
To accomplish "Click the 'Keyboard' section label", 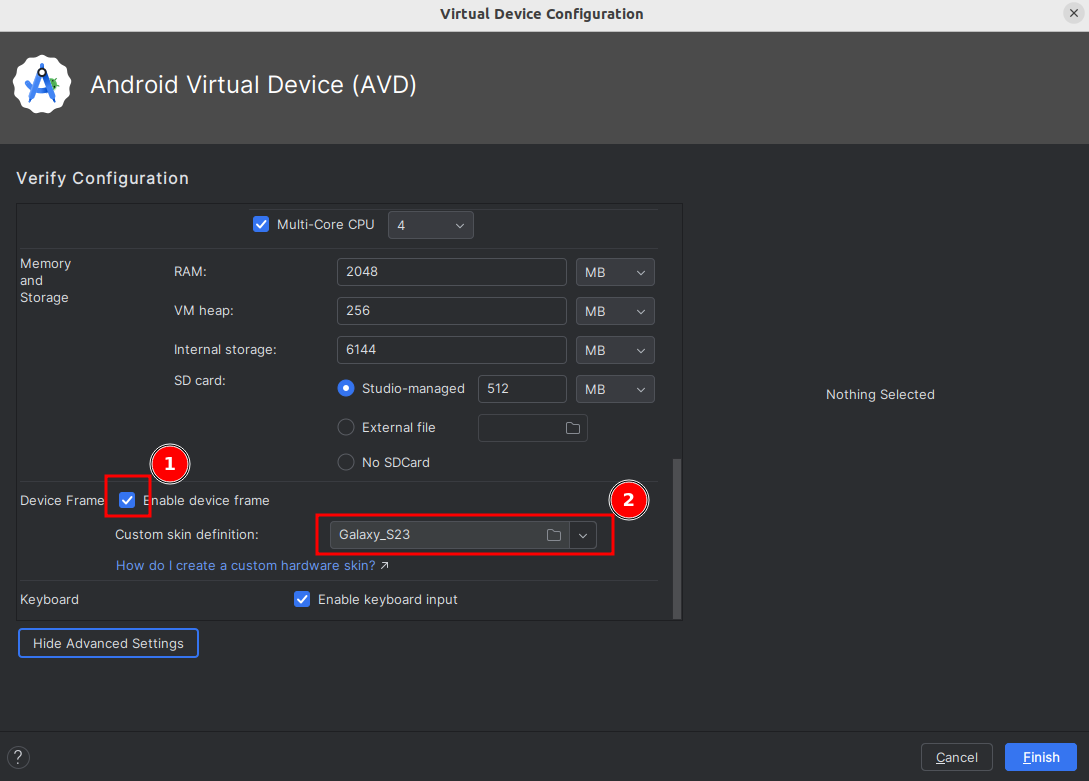I will (x=49, y=599).
